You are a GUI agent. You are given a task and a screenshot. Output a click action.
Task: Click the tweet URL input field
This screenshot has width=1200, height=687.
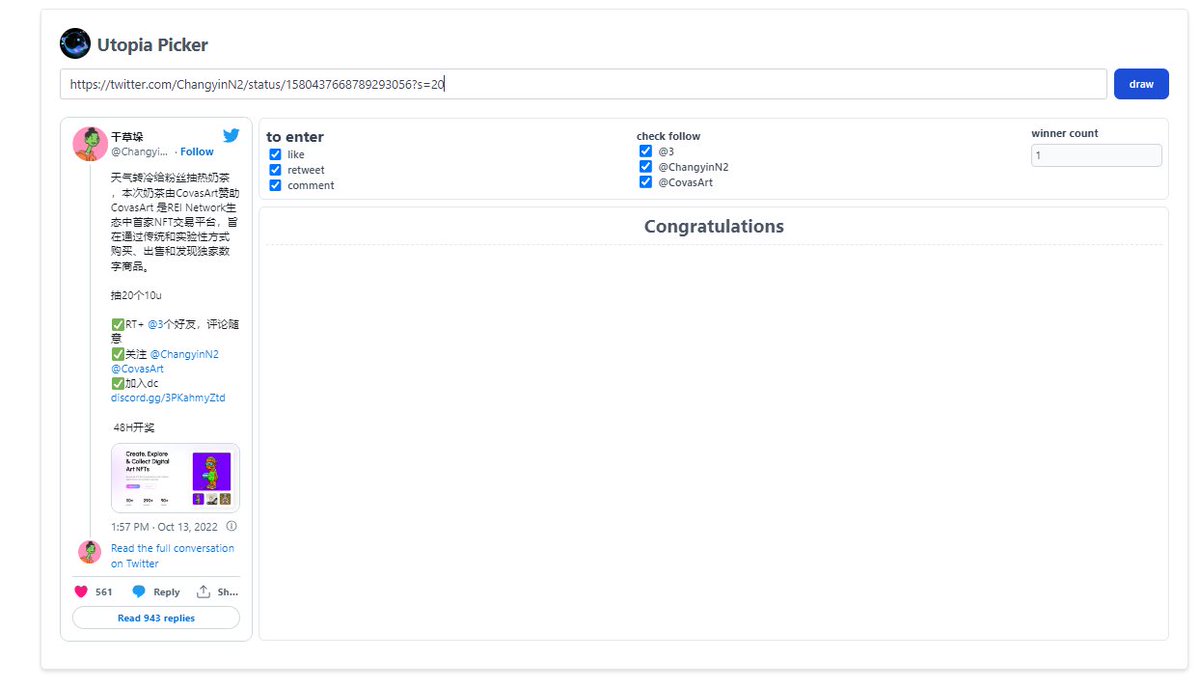[583, 84]
